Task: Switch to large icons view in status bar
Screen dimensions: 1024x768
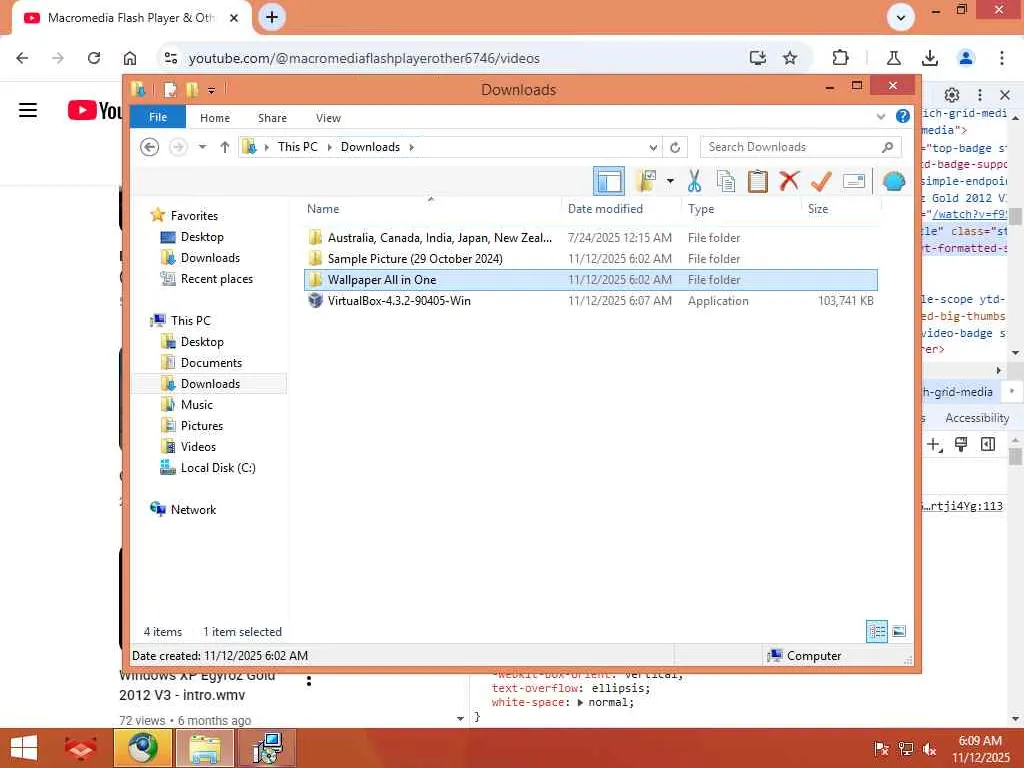Action: coord(899,631)
